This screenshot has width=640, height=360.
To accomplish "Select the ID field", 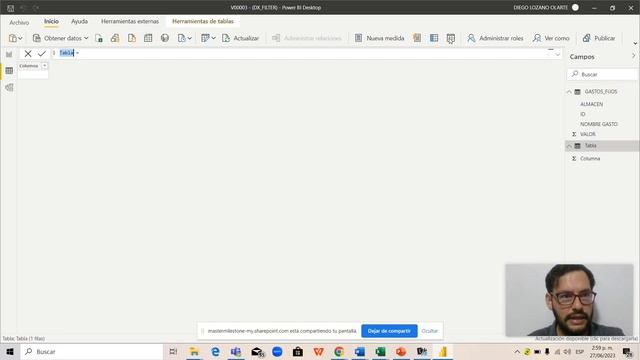I will click(x=583, y=114).
